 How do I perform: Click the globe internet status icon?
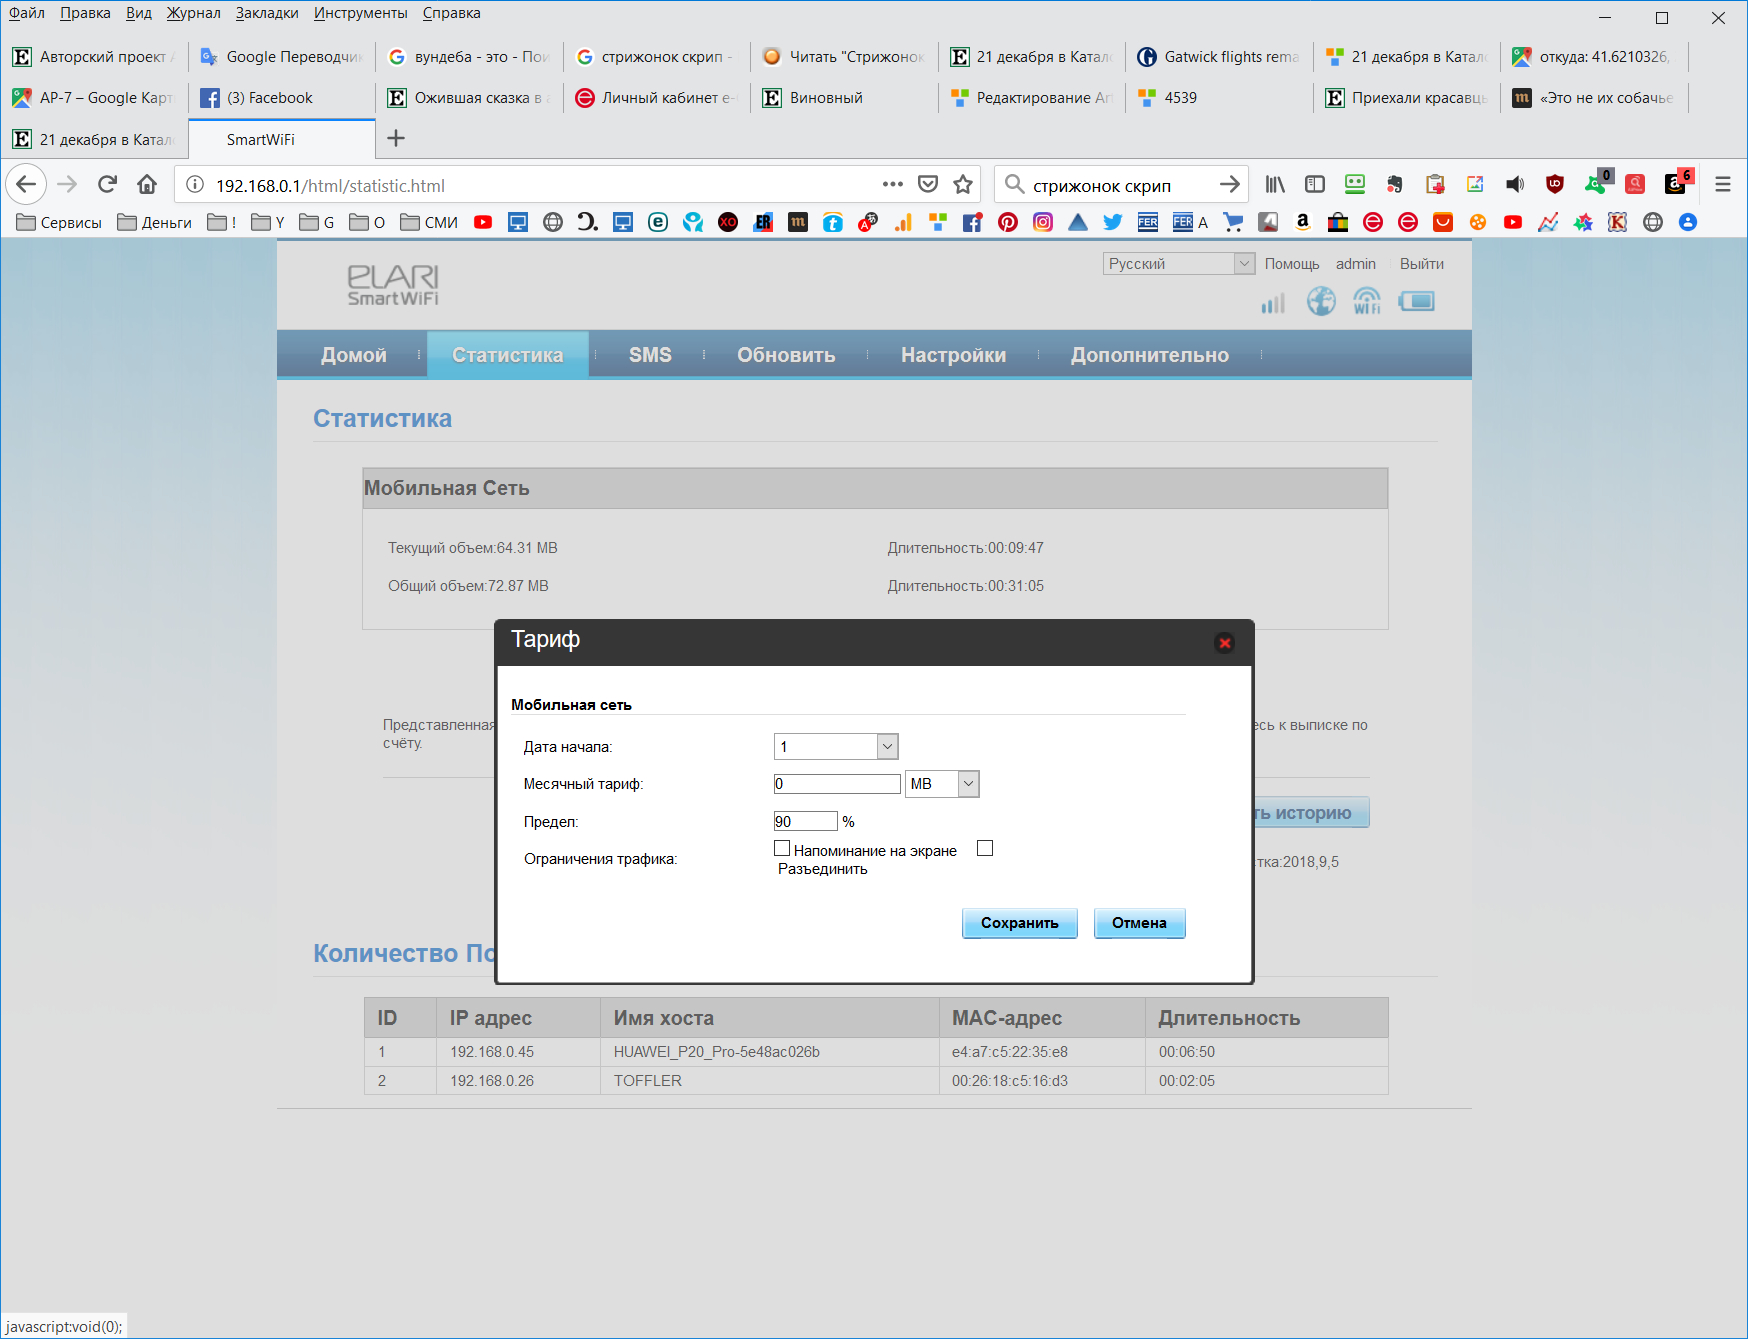click(x=1321, y=301)
